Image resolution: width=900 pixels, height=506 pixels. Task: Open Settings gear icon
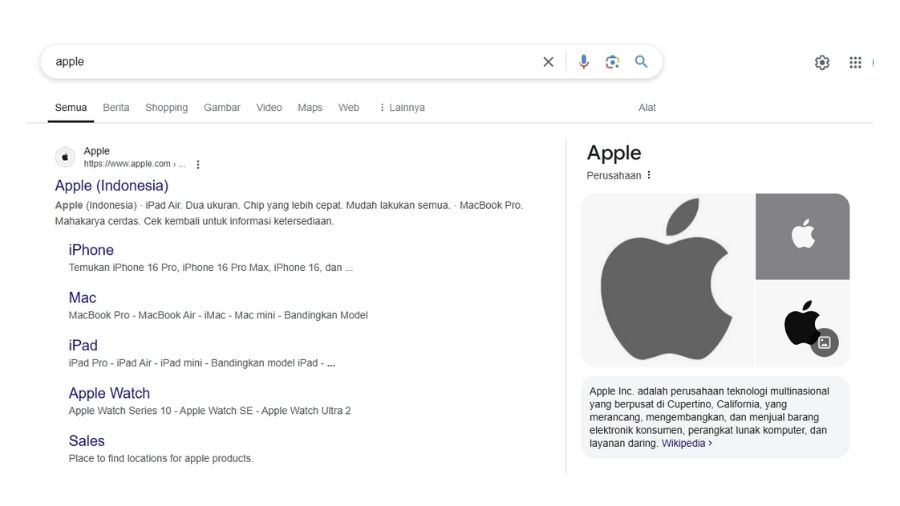[x=822, y=63]
